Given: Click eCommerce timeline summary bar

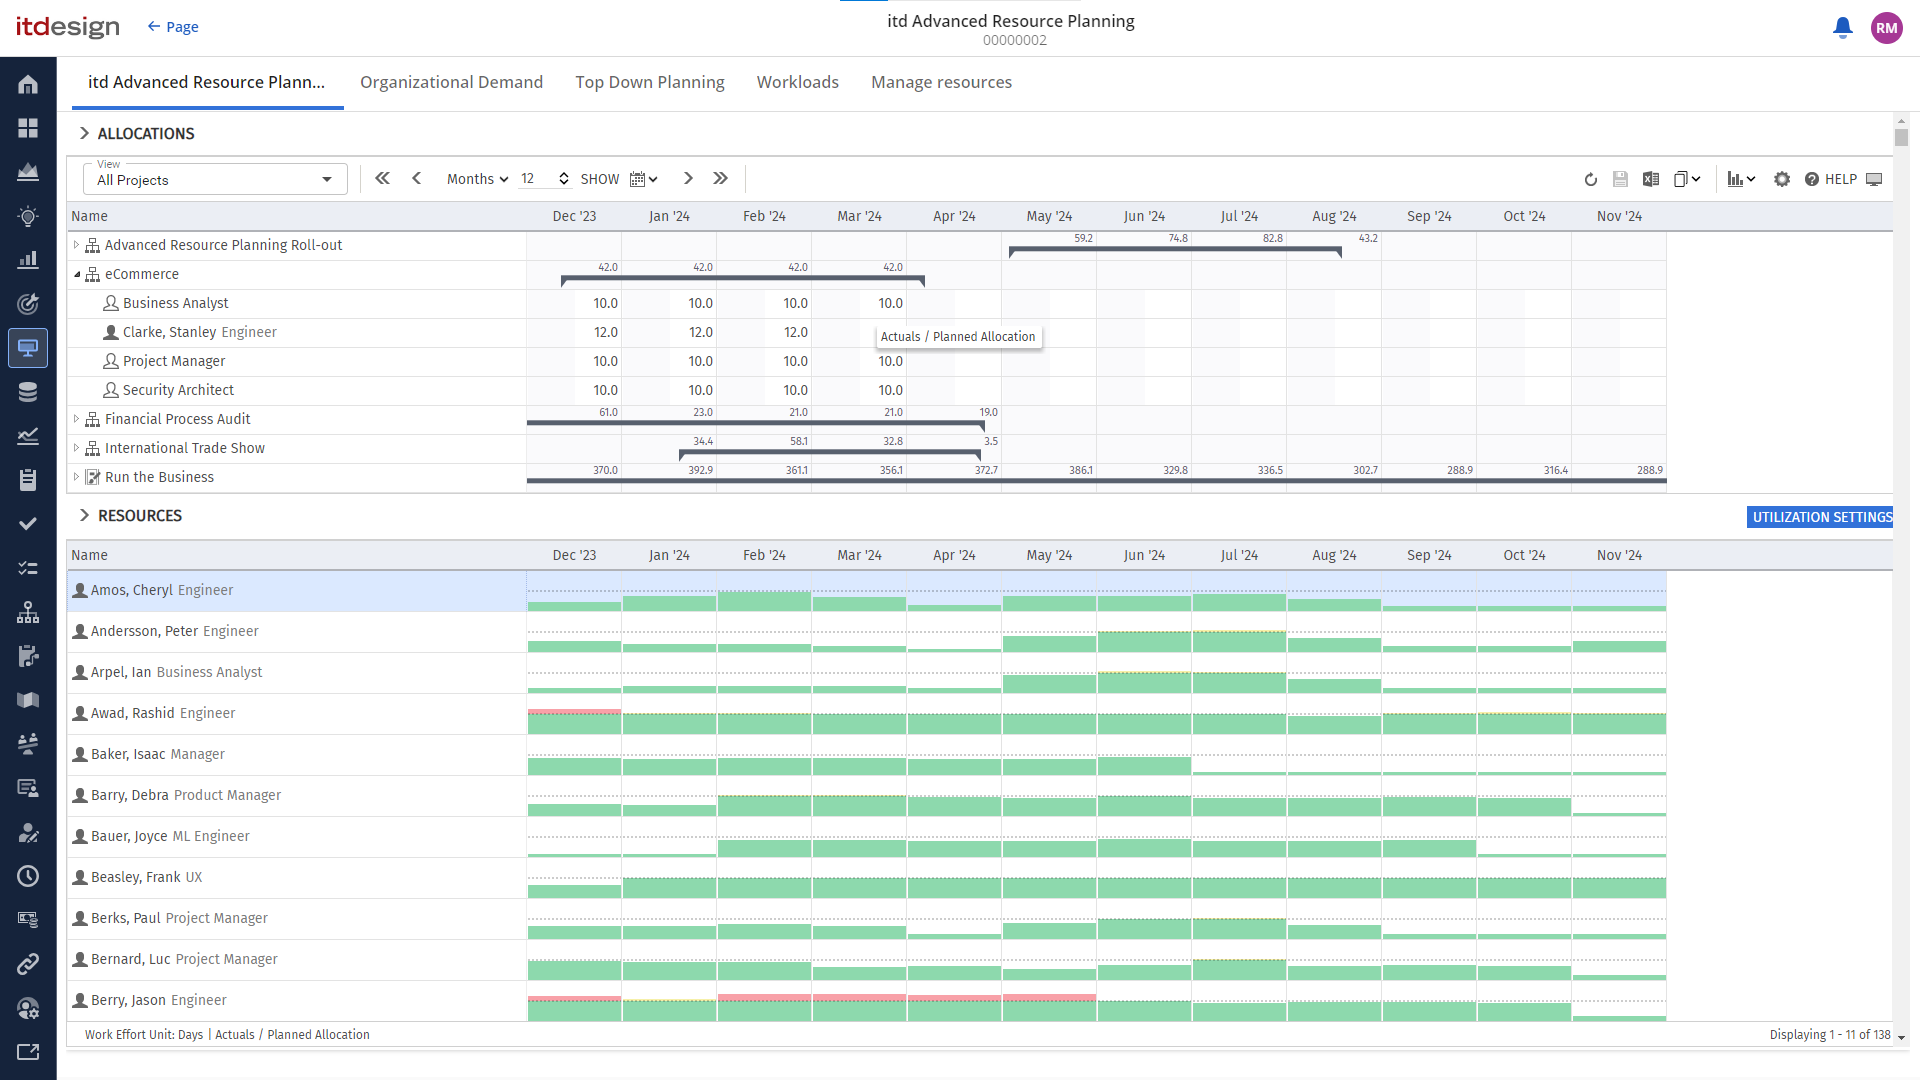Looking at the screenshot, I should pyautogui.click(x=742, y=279).
